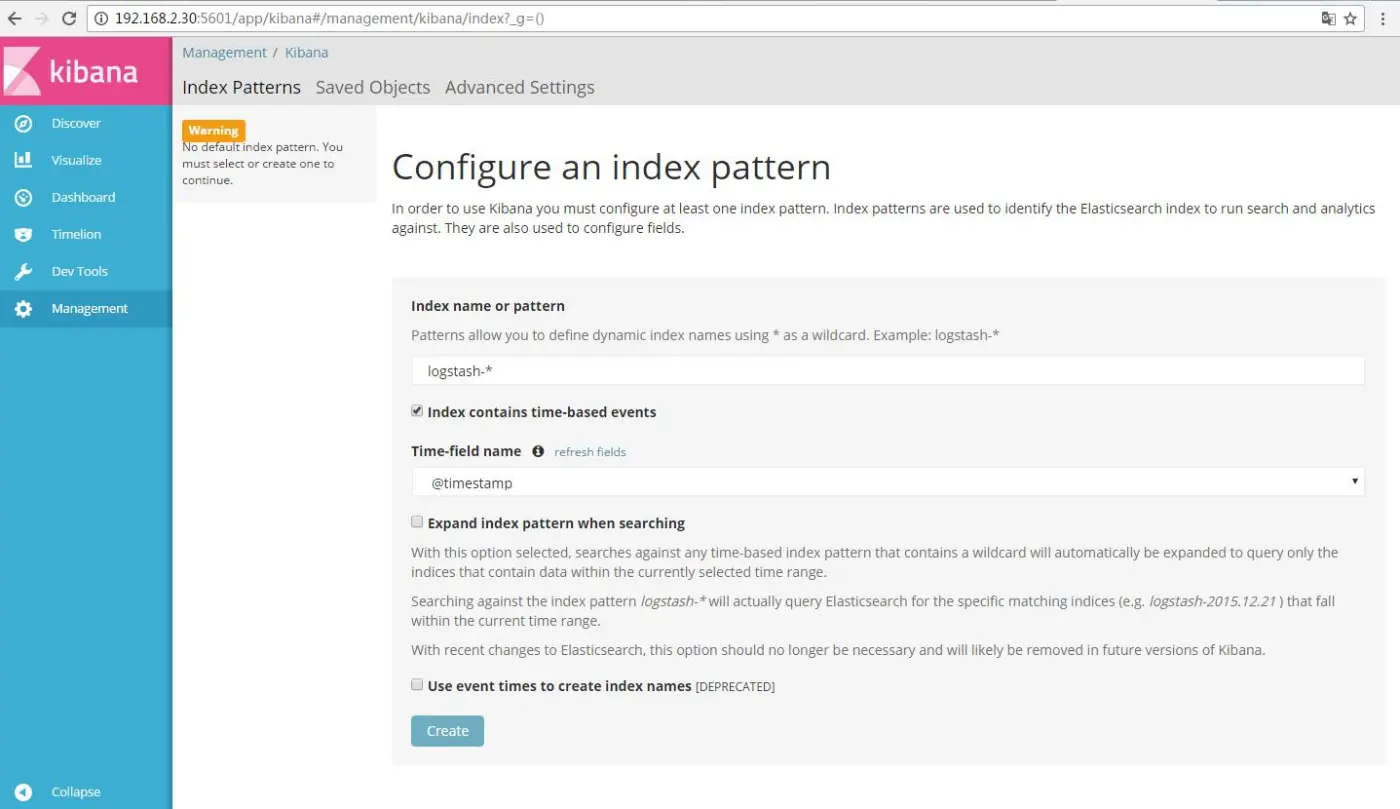
Task: Open the browser menu (three dots)
Action: [1383, 18]
